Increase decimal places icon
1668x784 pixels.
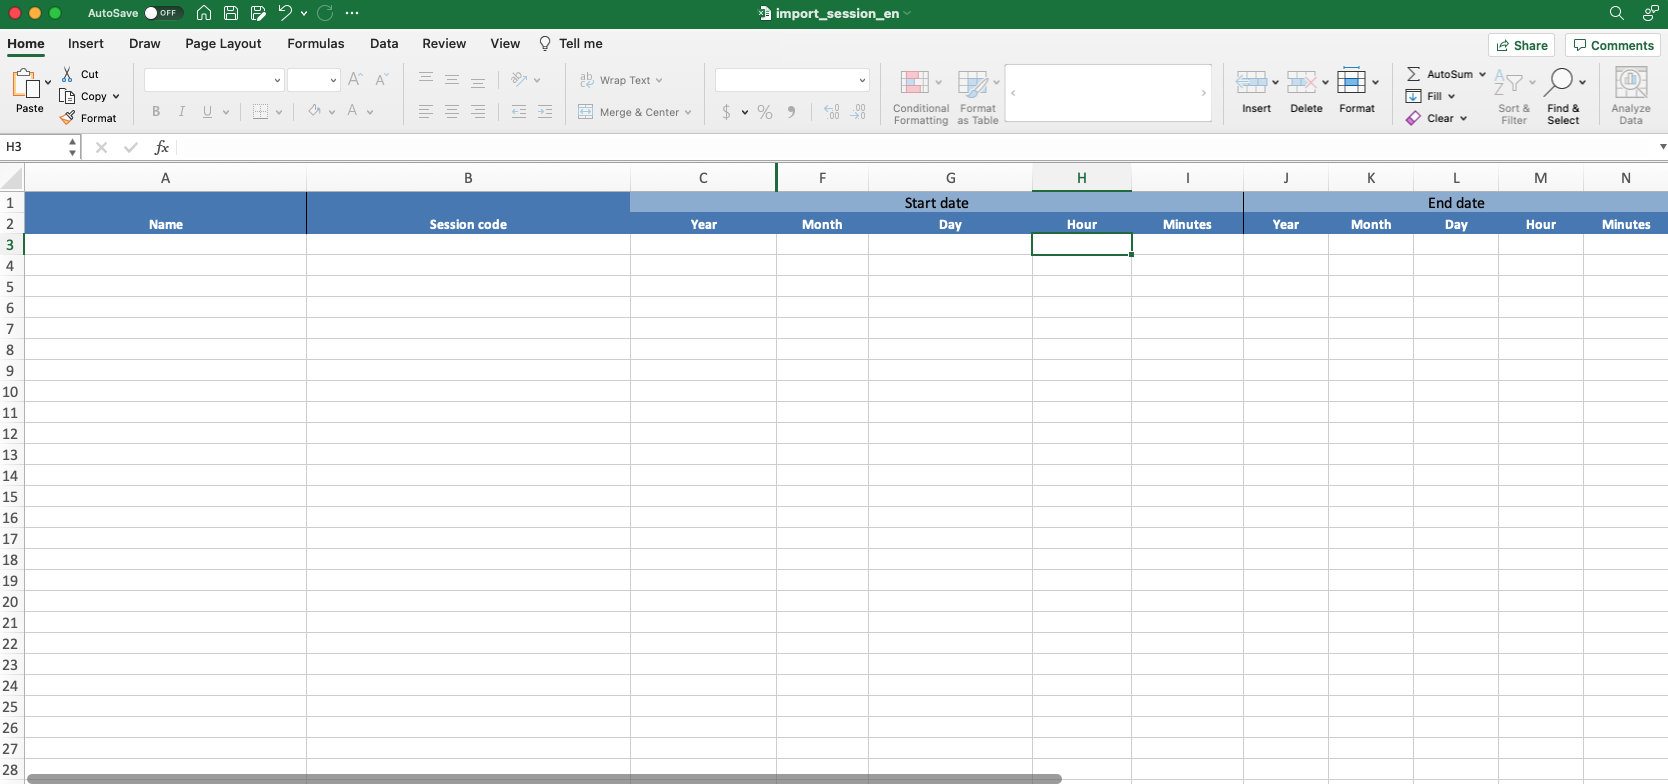pyautogui.click(x=832, y=112)
